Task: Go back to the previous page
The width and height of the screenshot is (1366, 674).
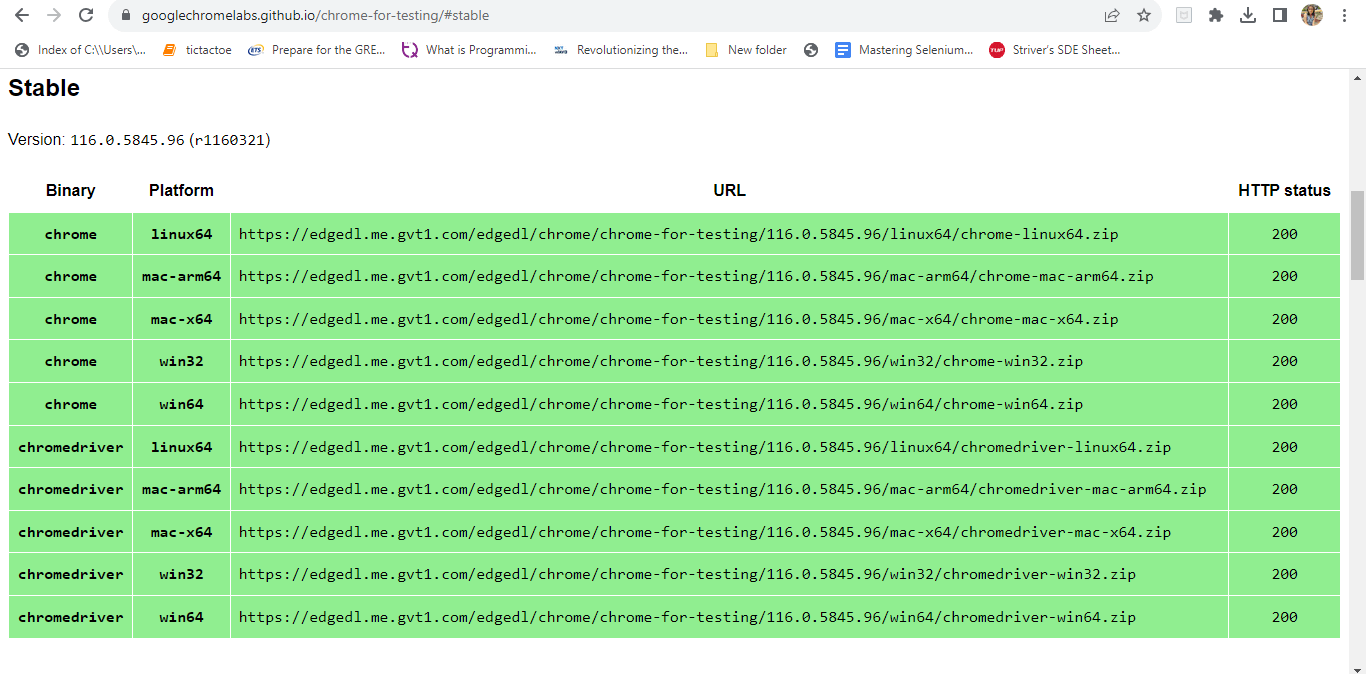Action: pos(22,15)
